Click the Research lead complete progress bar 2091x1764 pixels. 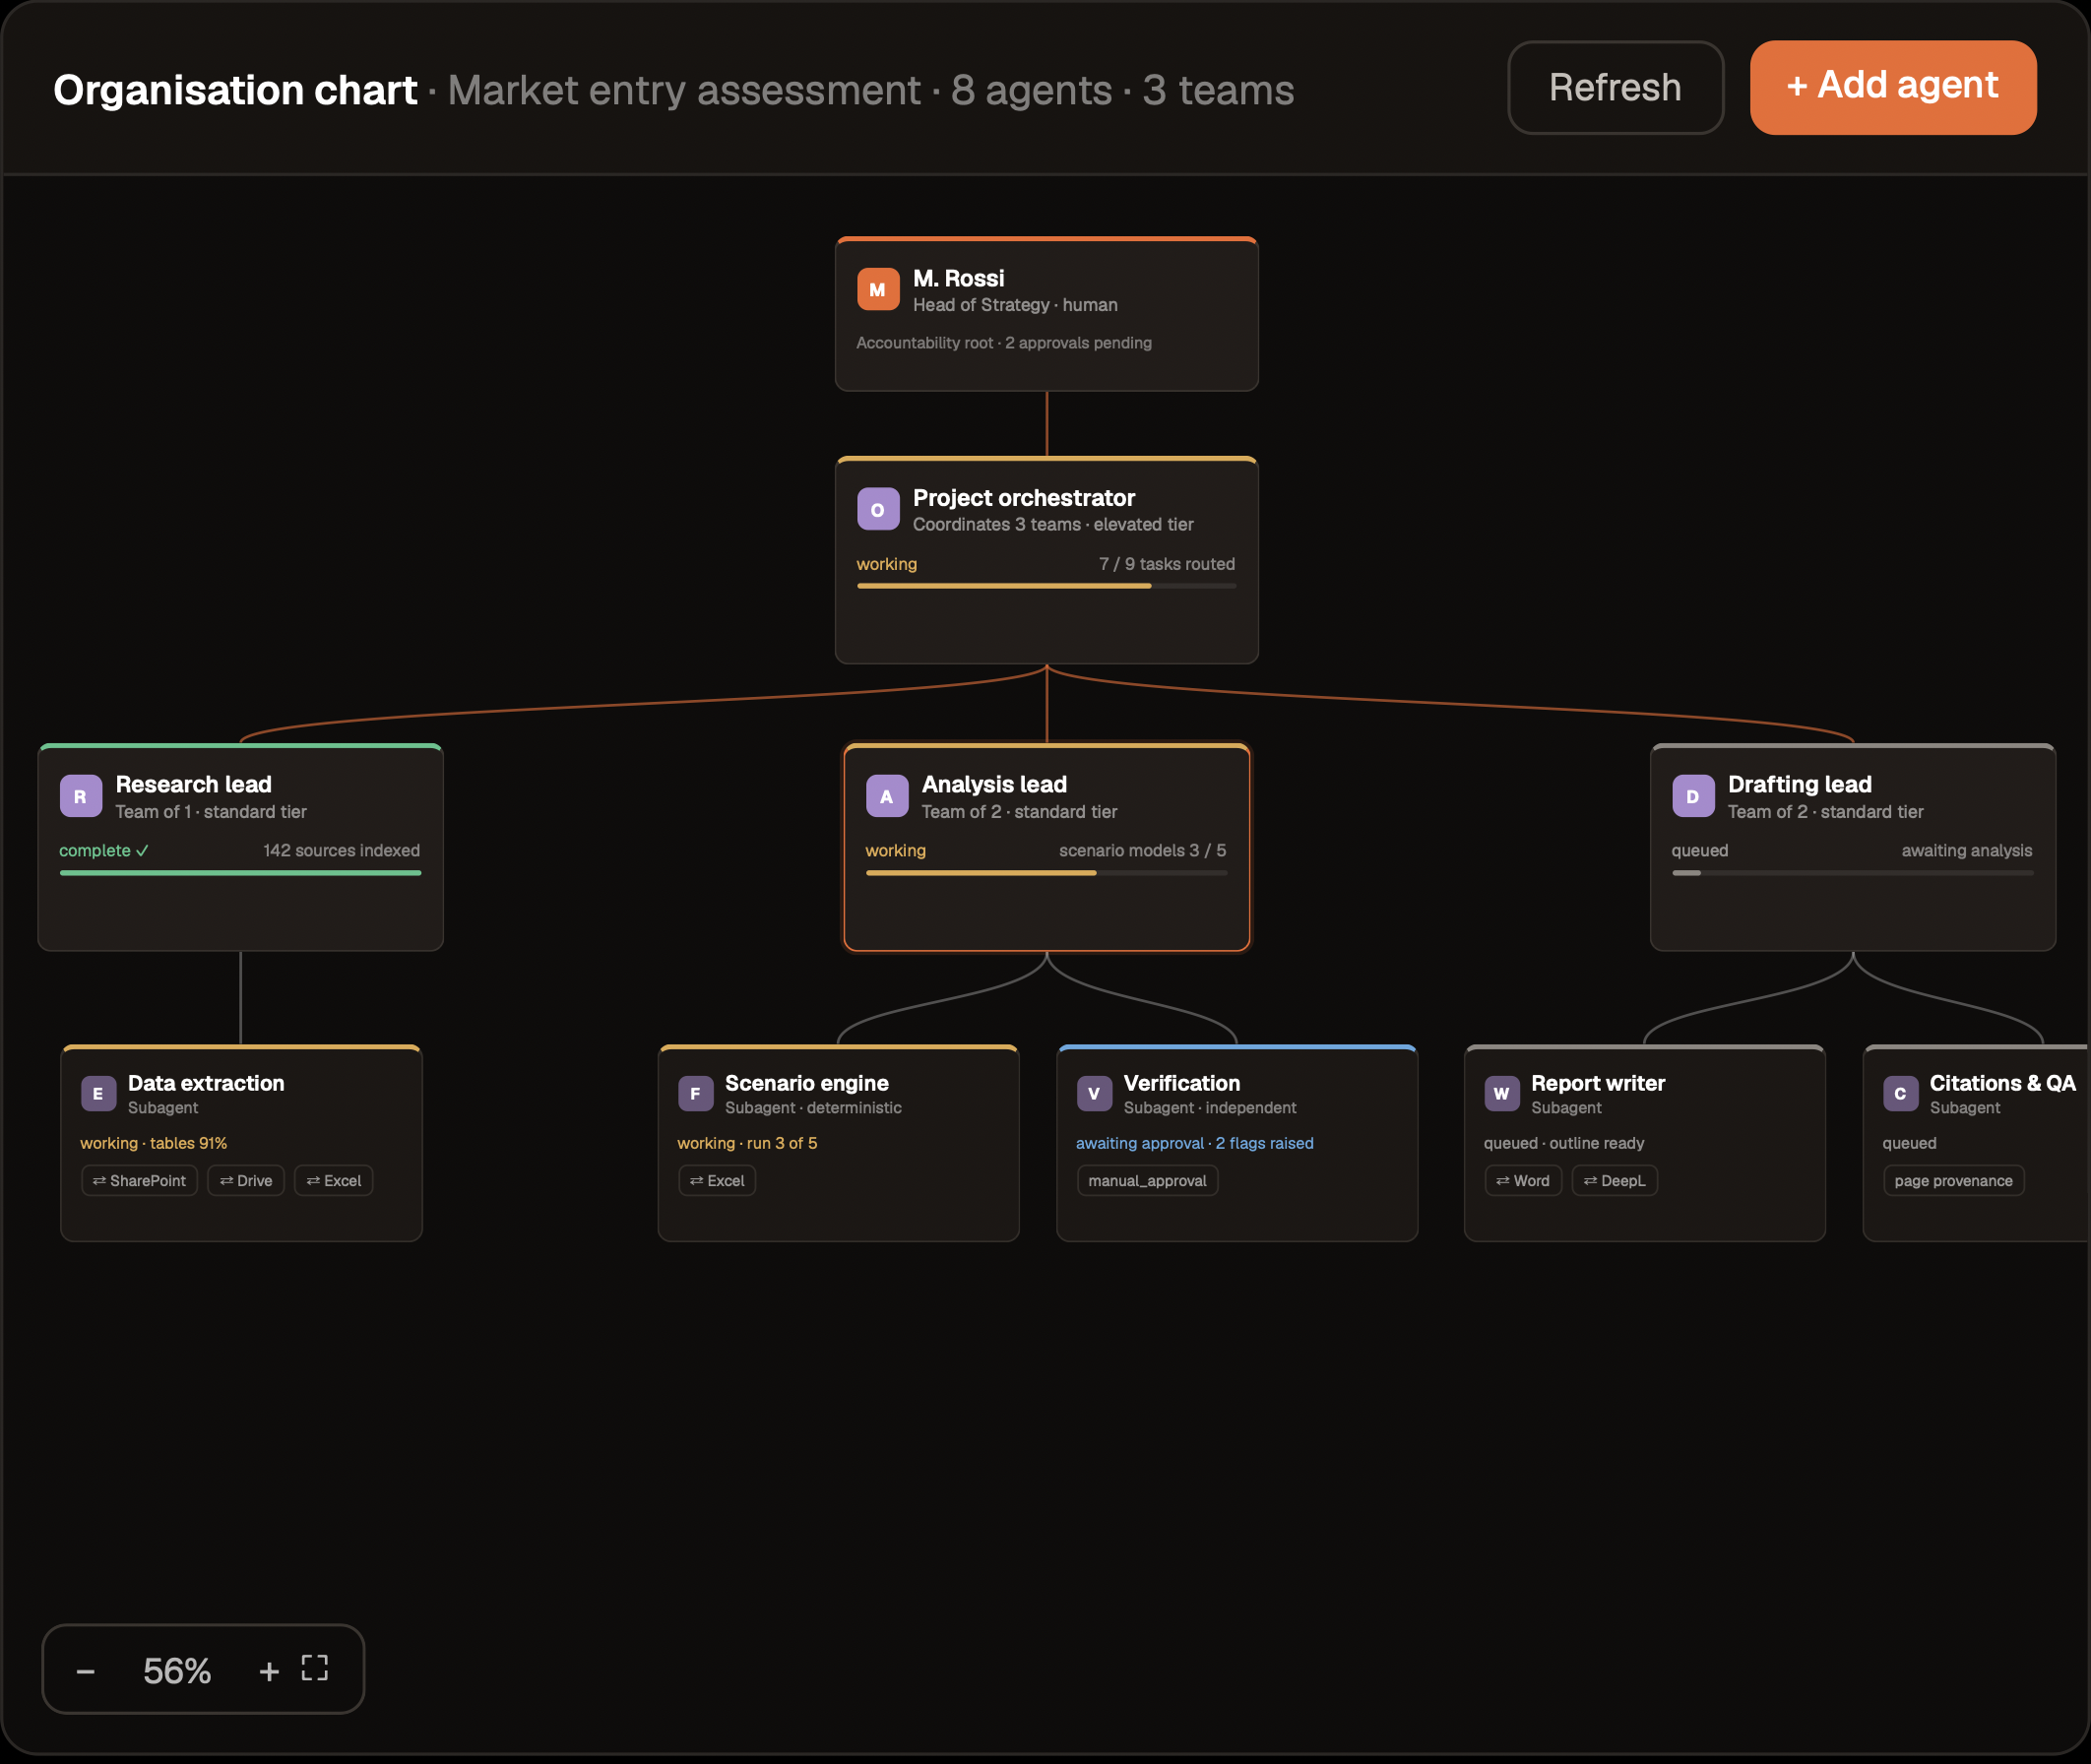point(240,873)
